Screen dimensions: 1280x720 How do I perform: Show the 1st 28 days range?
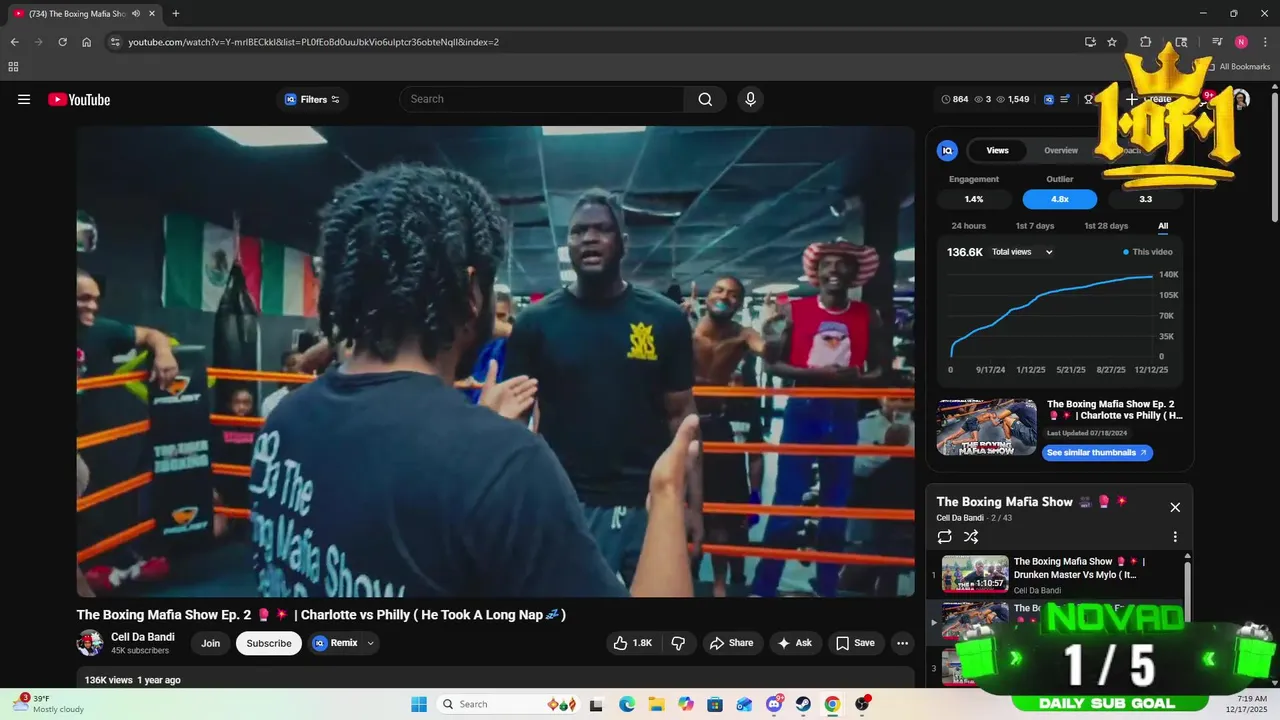(1106, 226)
